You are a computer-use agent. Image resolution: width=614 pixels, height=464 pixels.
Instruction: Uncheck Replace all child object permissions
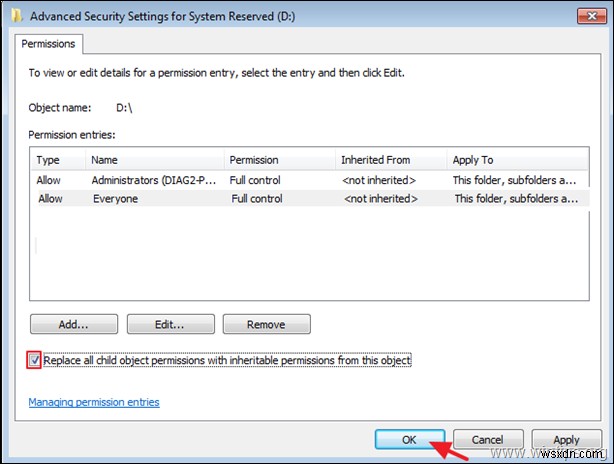click(35, 360)
